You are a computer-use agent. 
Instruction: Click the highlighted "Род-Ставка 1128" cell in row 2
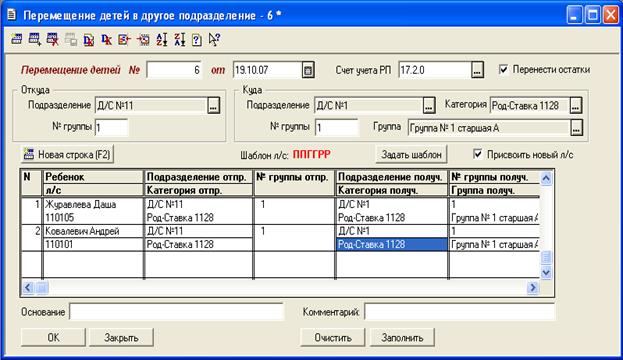coord(392,244)
